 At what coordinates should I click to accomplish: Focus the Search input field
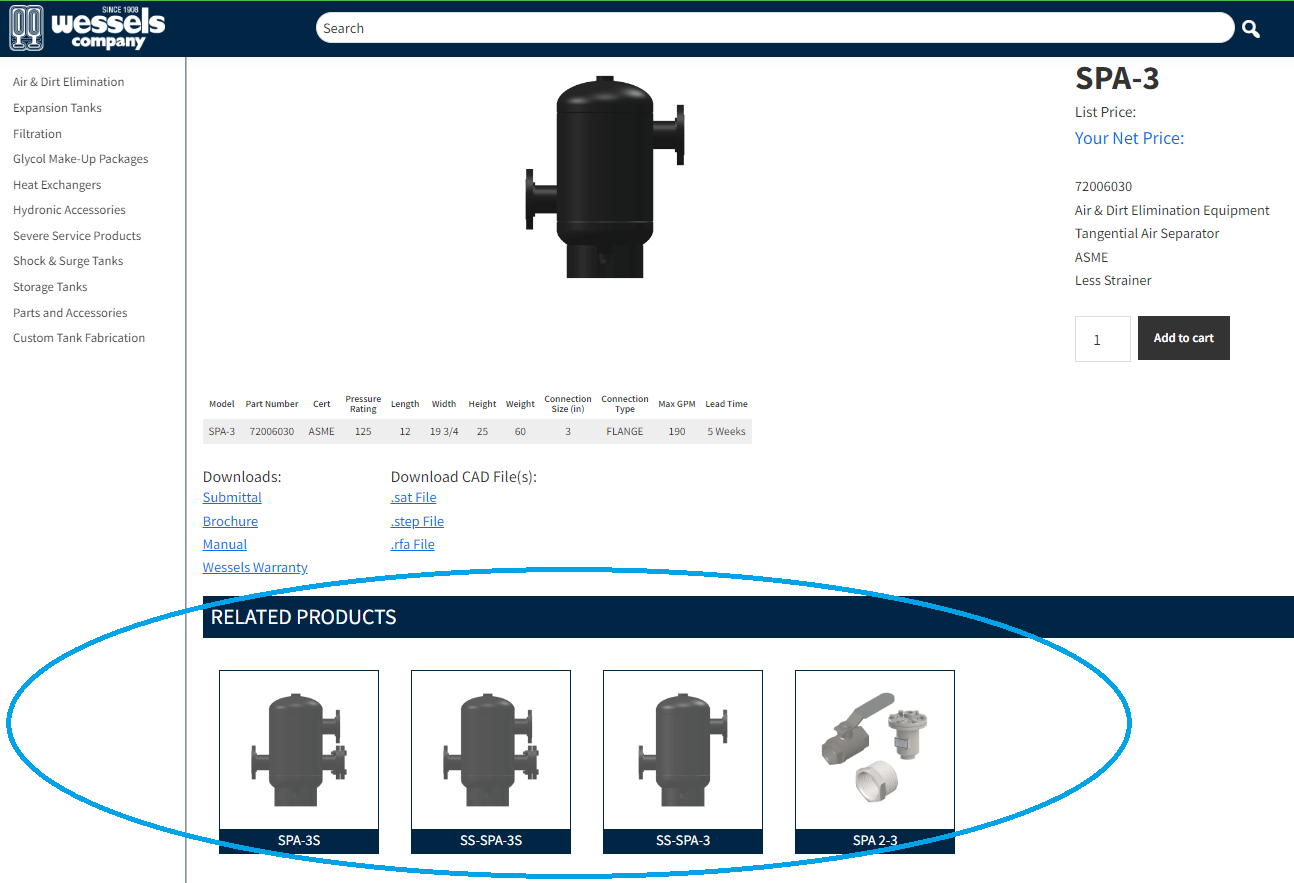775,28
